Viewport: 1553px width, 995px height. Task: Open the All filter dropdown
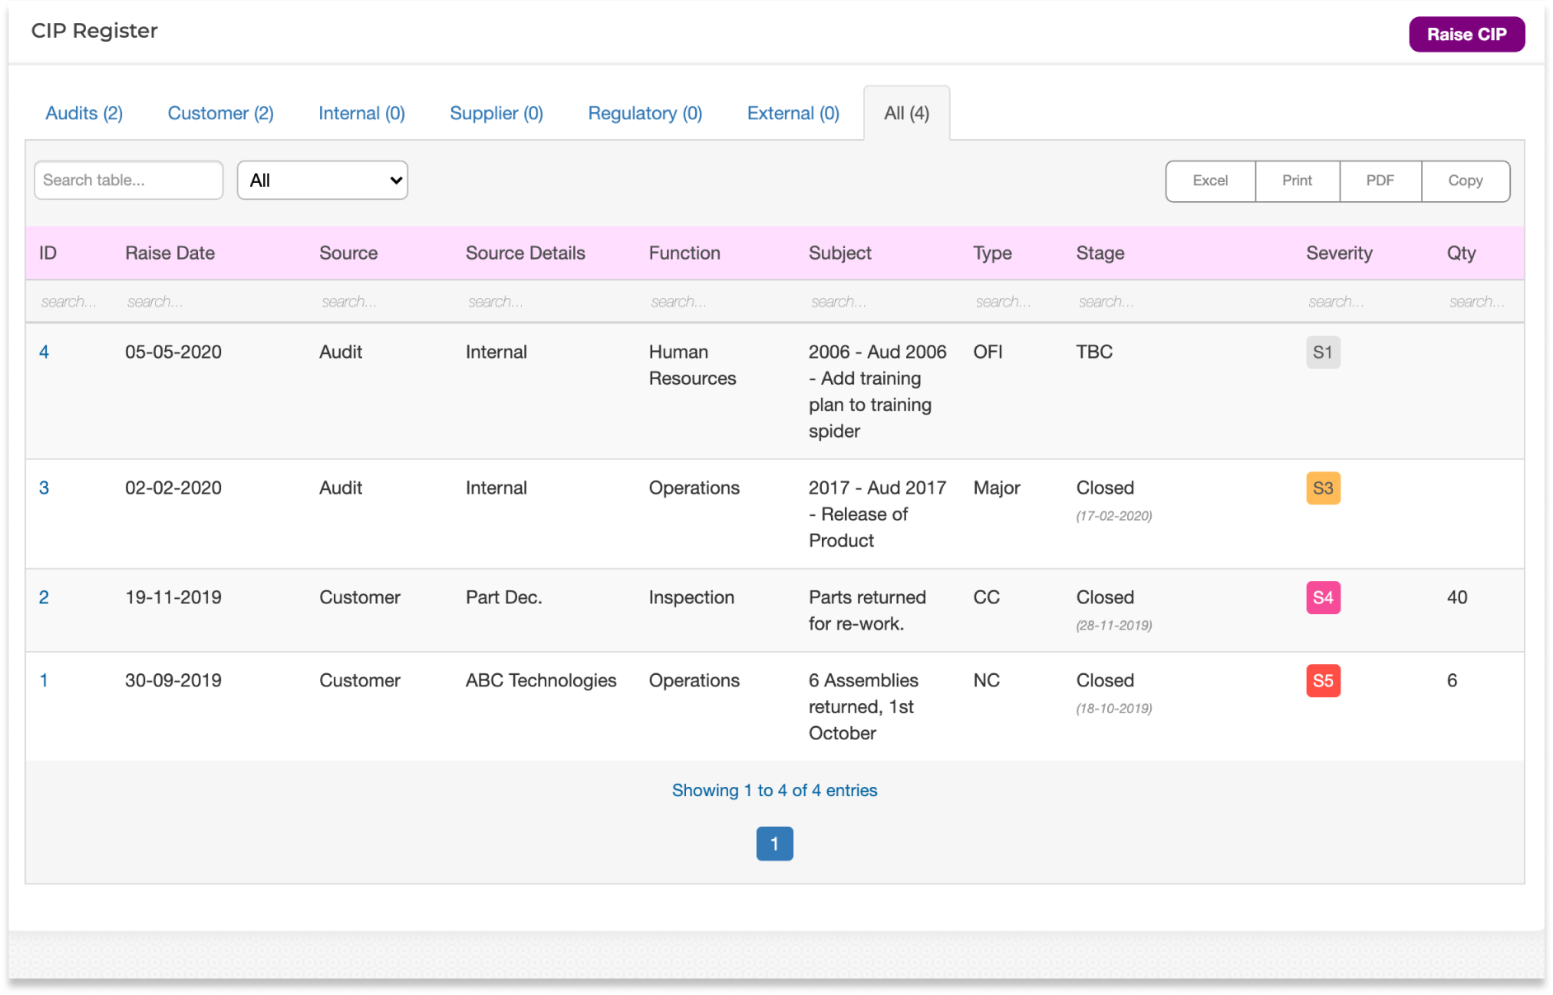point(322,180)
